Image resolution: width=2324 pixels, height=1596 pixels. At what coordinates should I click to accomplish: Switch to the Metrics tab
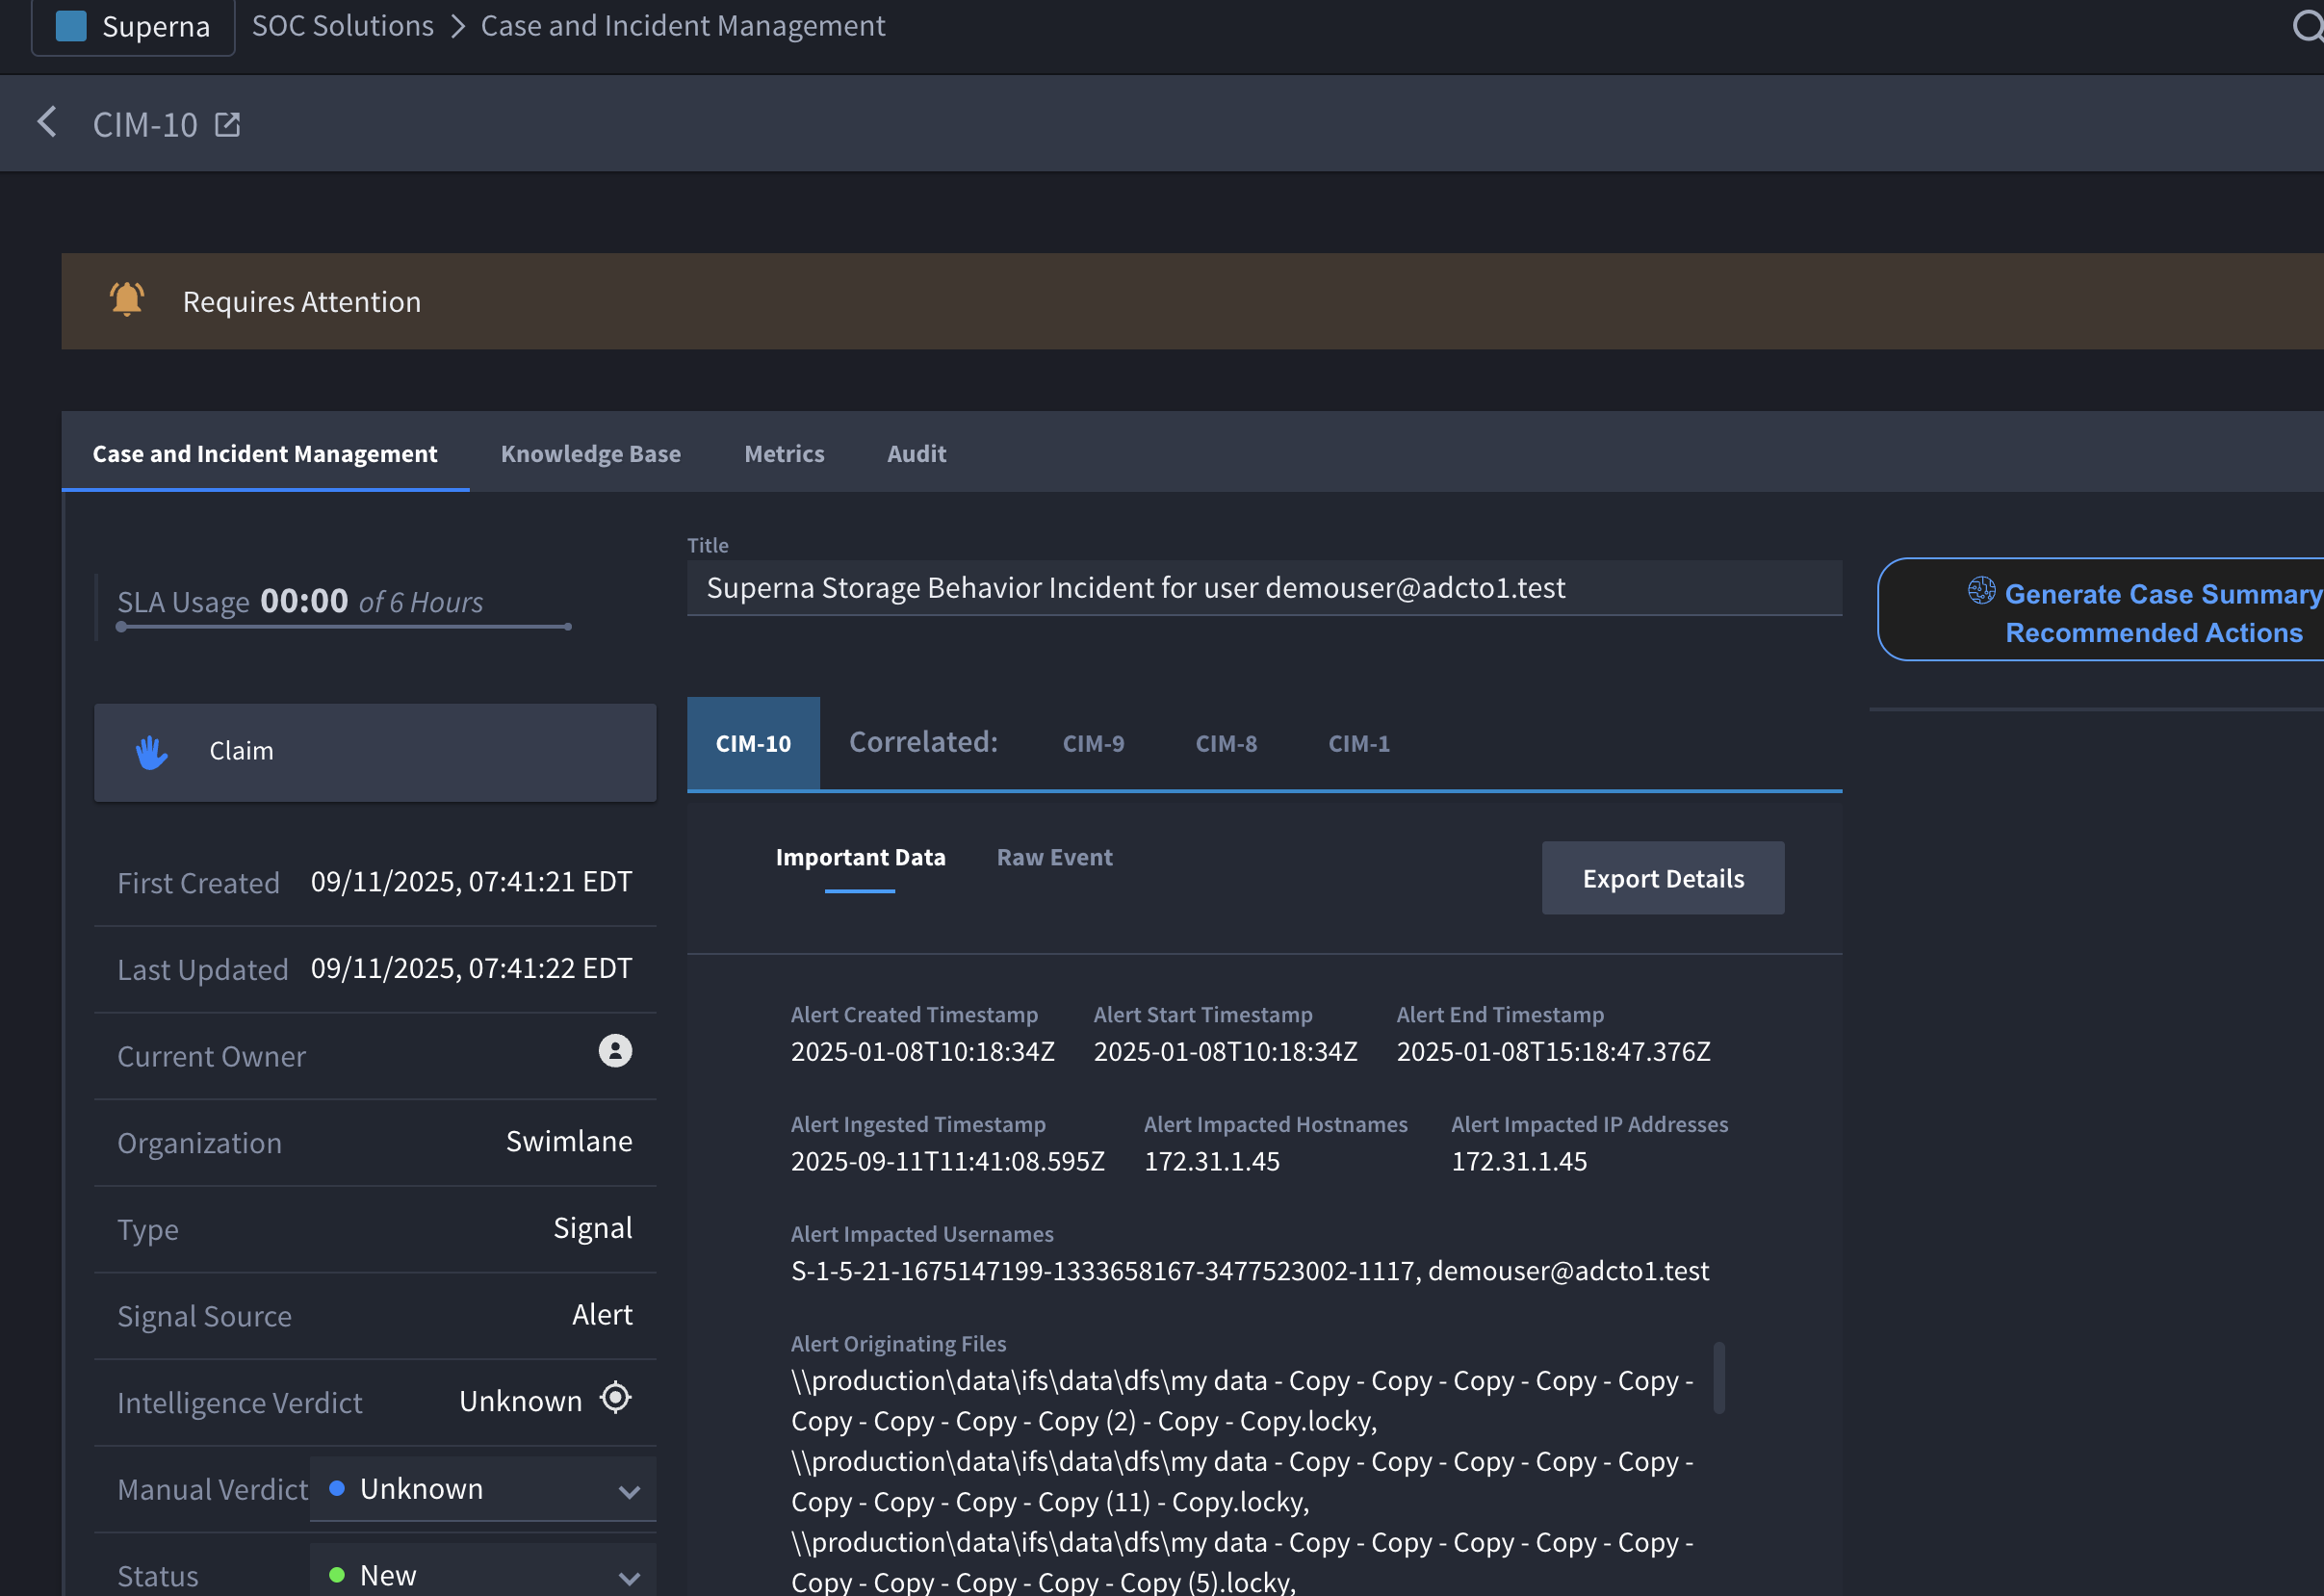click(784, 454)
